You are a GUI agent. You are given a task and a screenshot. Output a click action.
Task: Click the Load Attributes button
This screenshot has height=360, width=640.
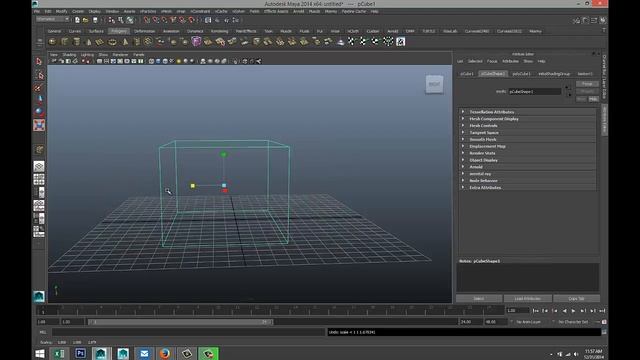528,299
